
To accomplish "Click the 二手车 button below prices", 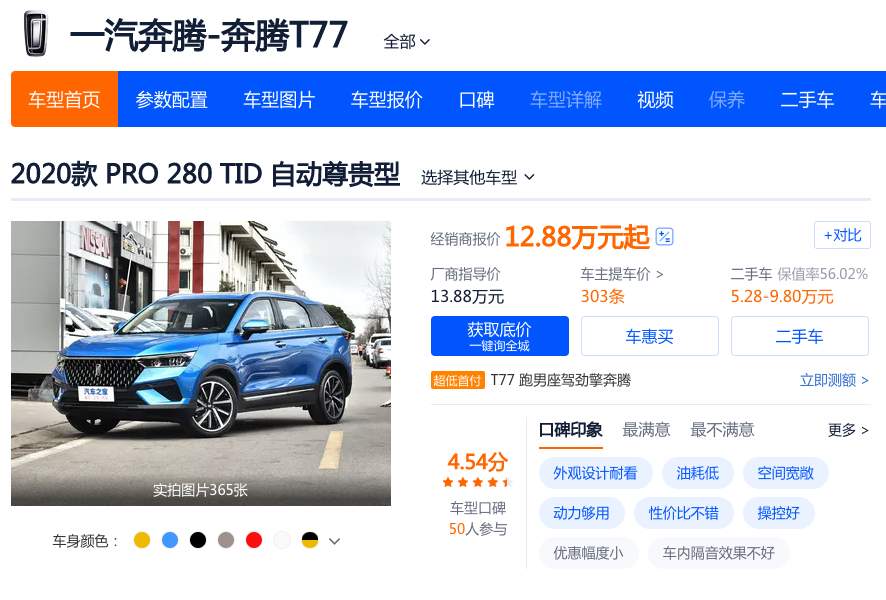I will pyautogui.click(x=800, y=336).
